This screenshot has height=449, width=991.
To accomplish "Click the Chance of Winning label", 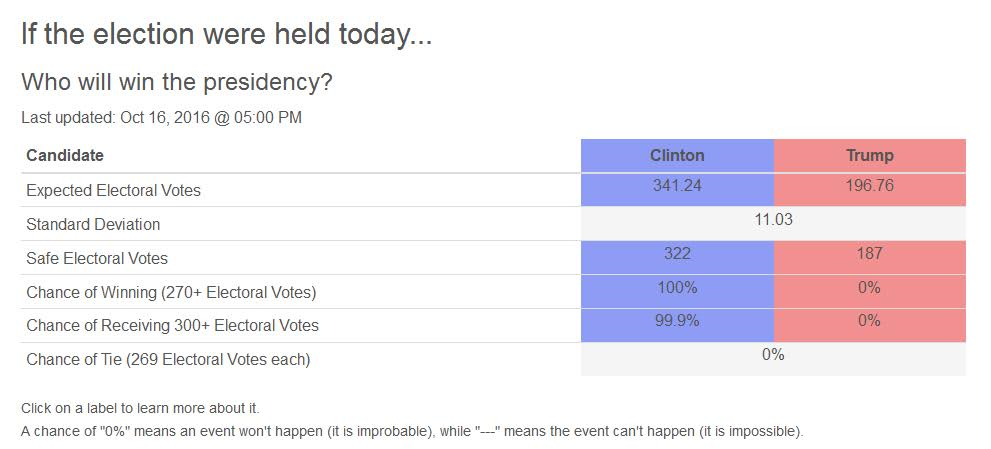I will tap(171, 292).
